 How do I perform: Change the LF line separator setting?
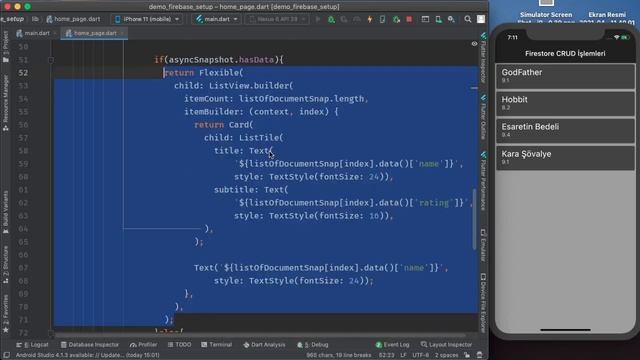click(404, 355)
